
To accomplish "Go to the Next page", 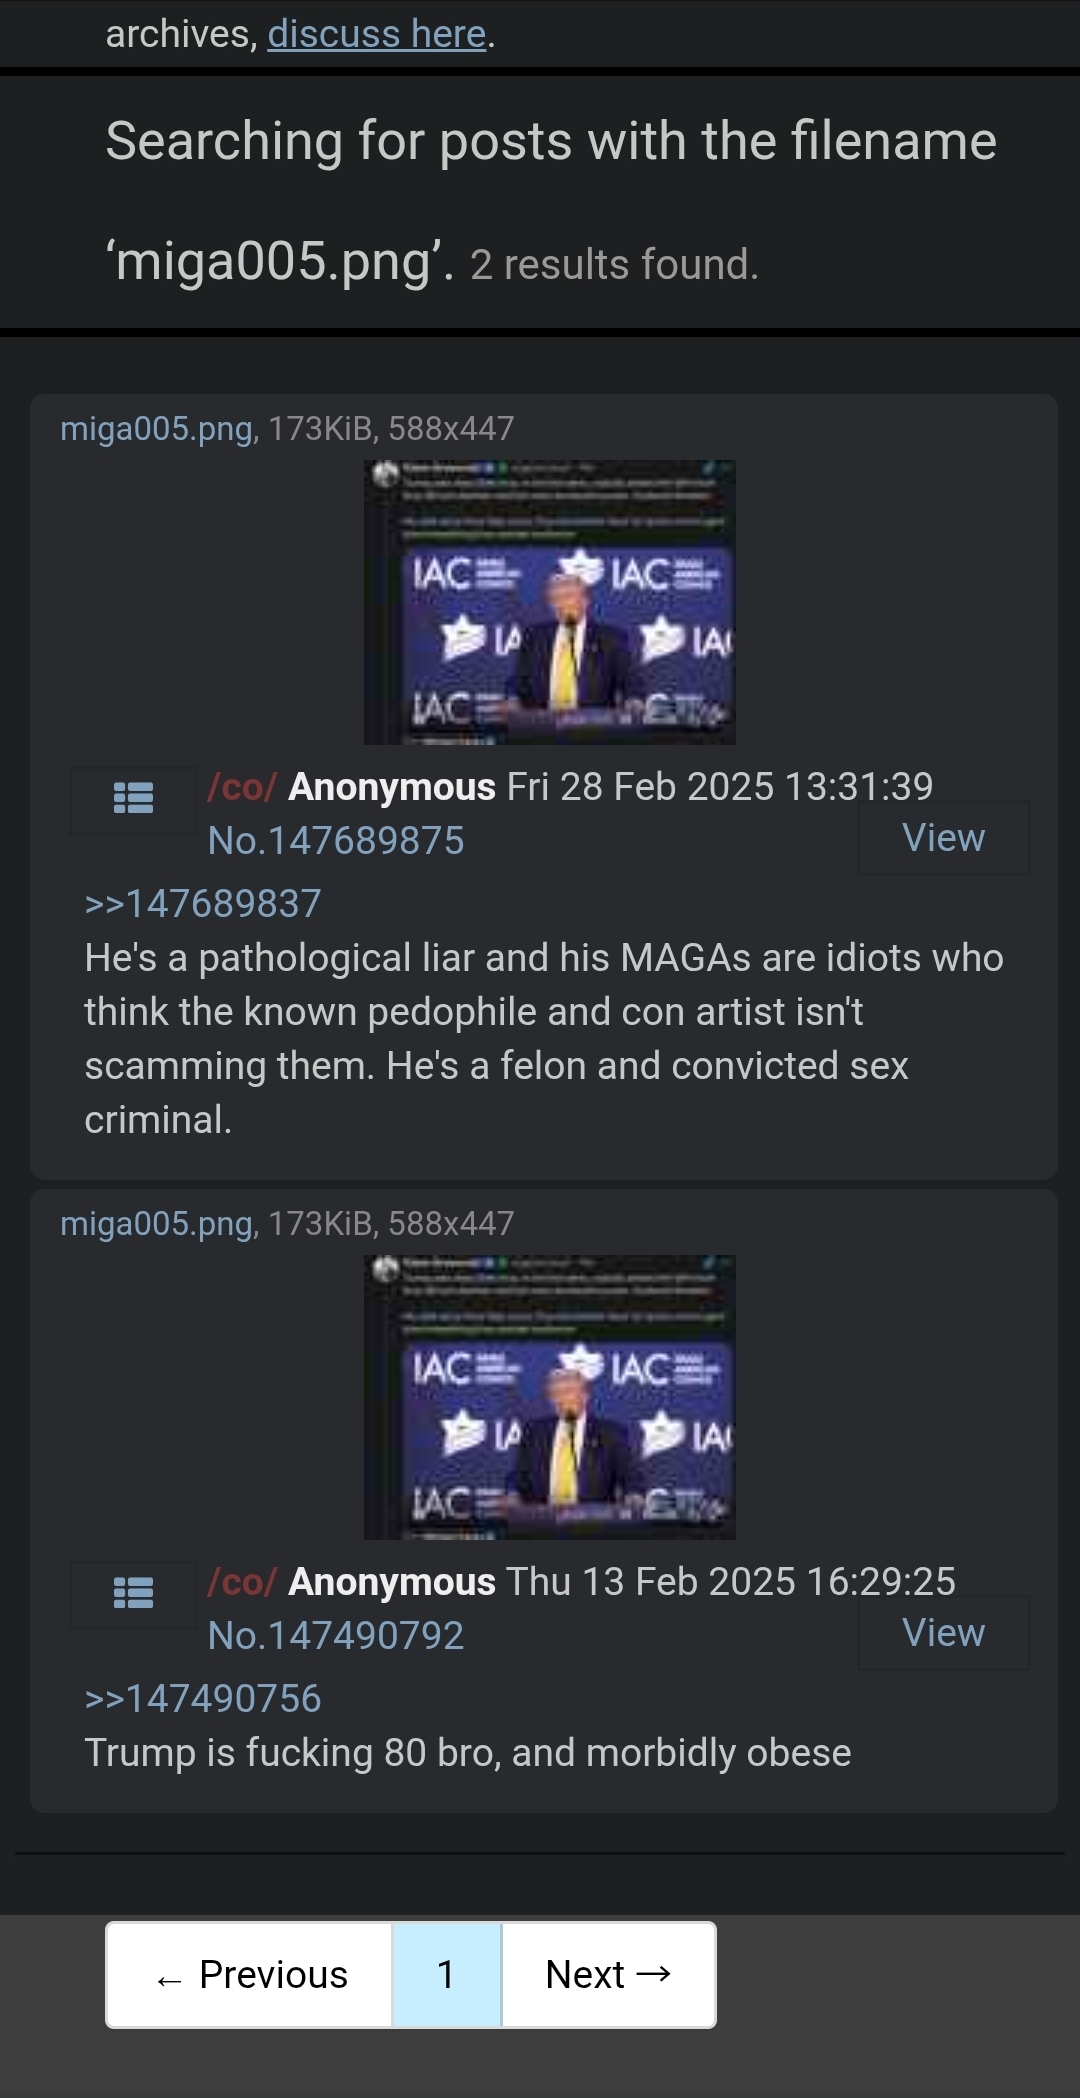I will click(608, 1975).
